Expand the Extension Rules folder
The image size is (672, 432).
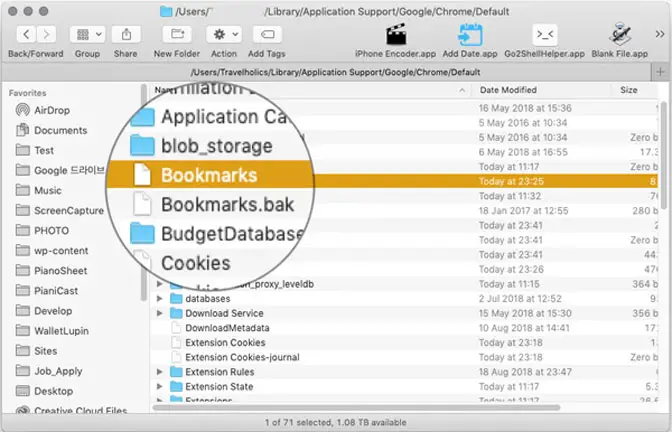(x=159, y=372)
